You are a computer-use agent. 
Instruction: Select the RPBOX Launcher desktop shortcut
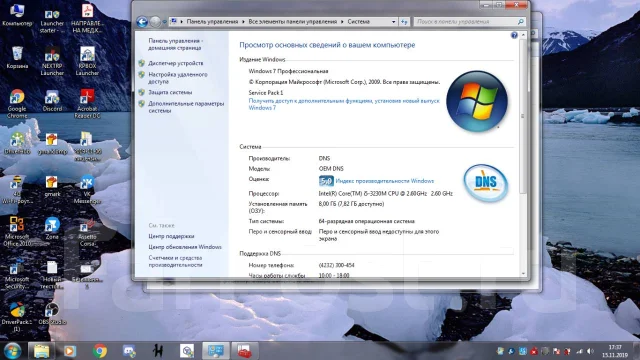87,61
